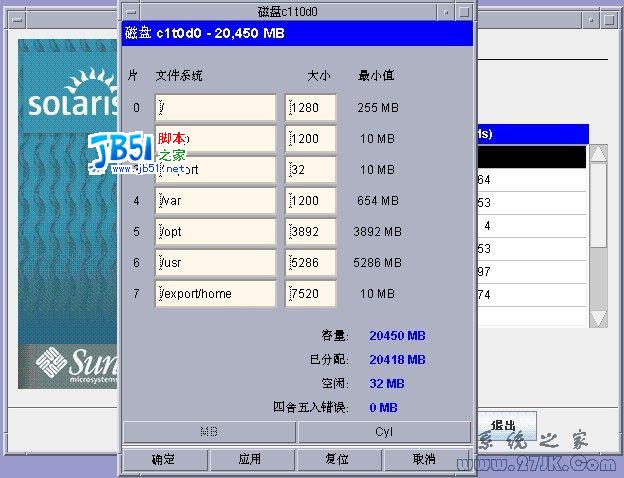Viewport: 624px width, 478px height.
Task: Click the /var slice size field
Action: click(311, 201)
